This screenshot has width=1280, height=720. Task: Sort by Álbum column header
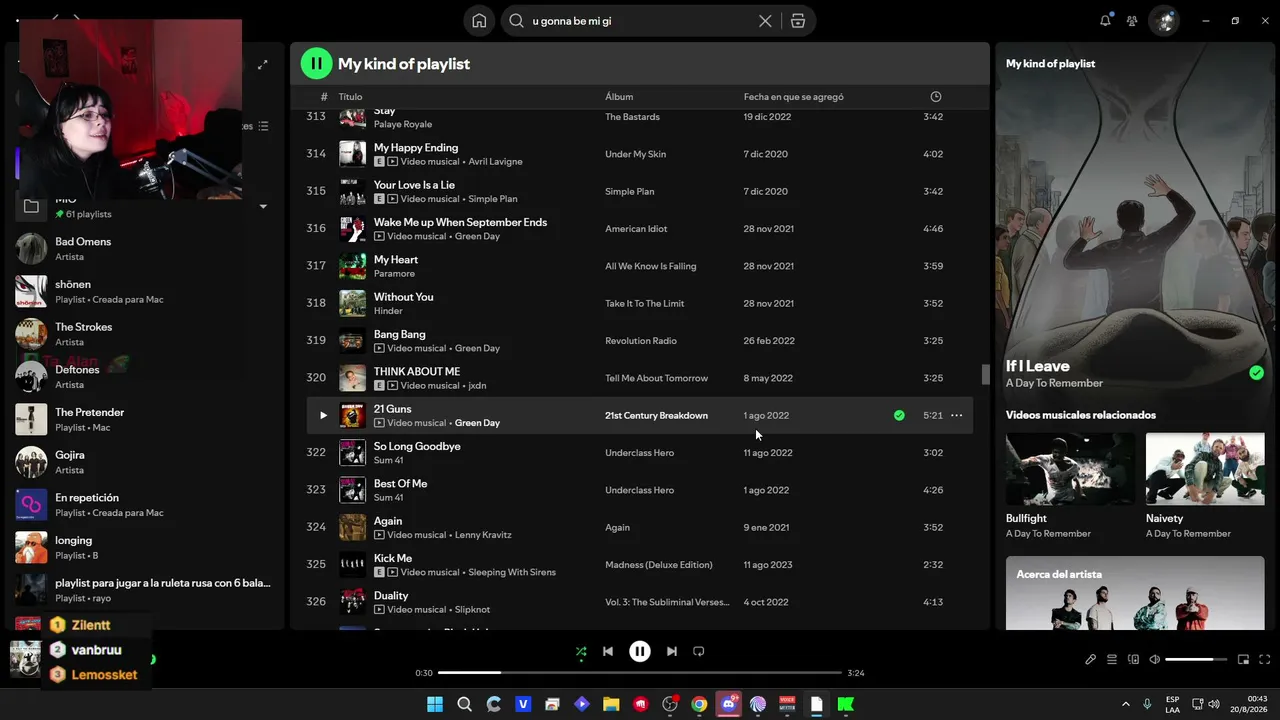coord(619,97)
